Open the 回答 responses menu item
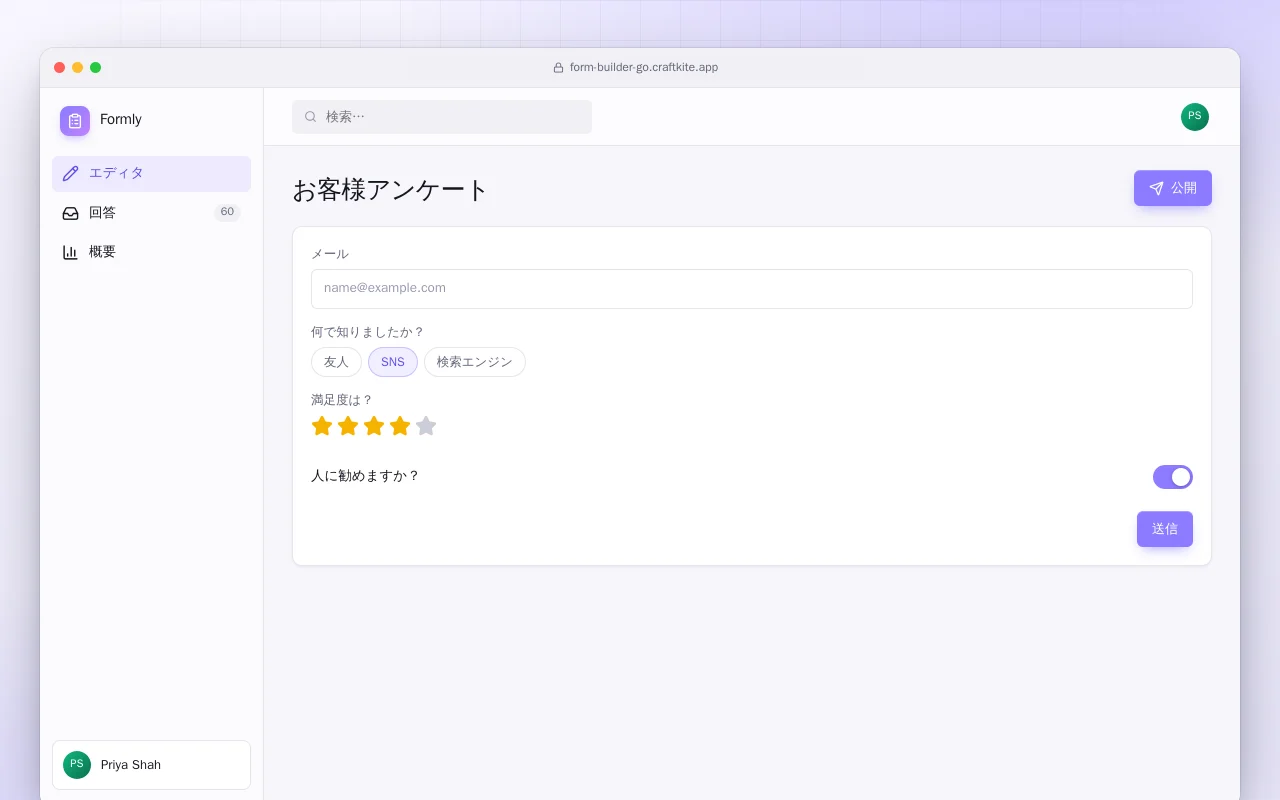 pos(151,213)
